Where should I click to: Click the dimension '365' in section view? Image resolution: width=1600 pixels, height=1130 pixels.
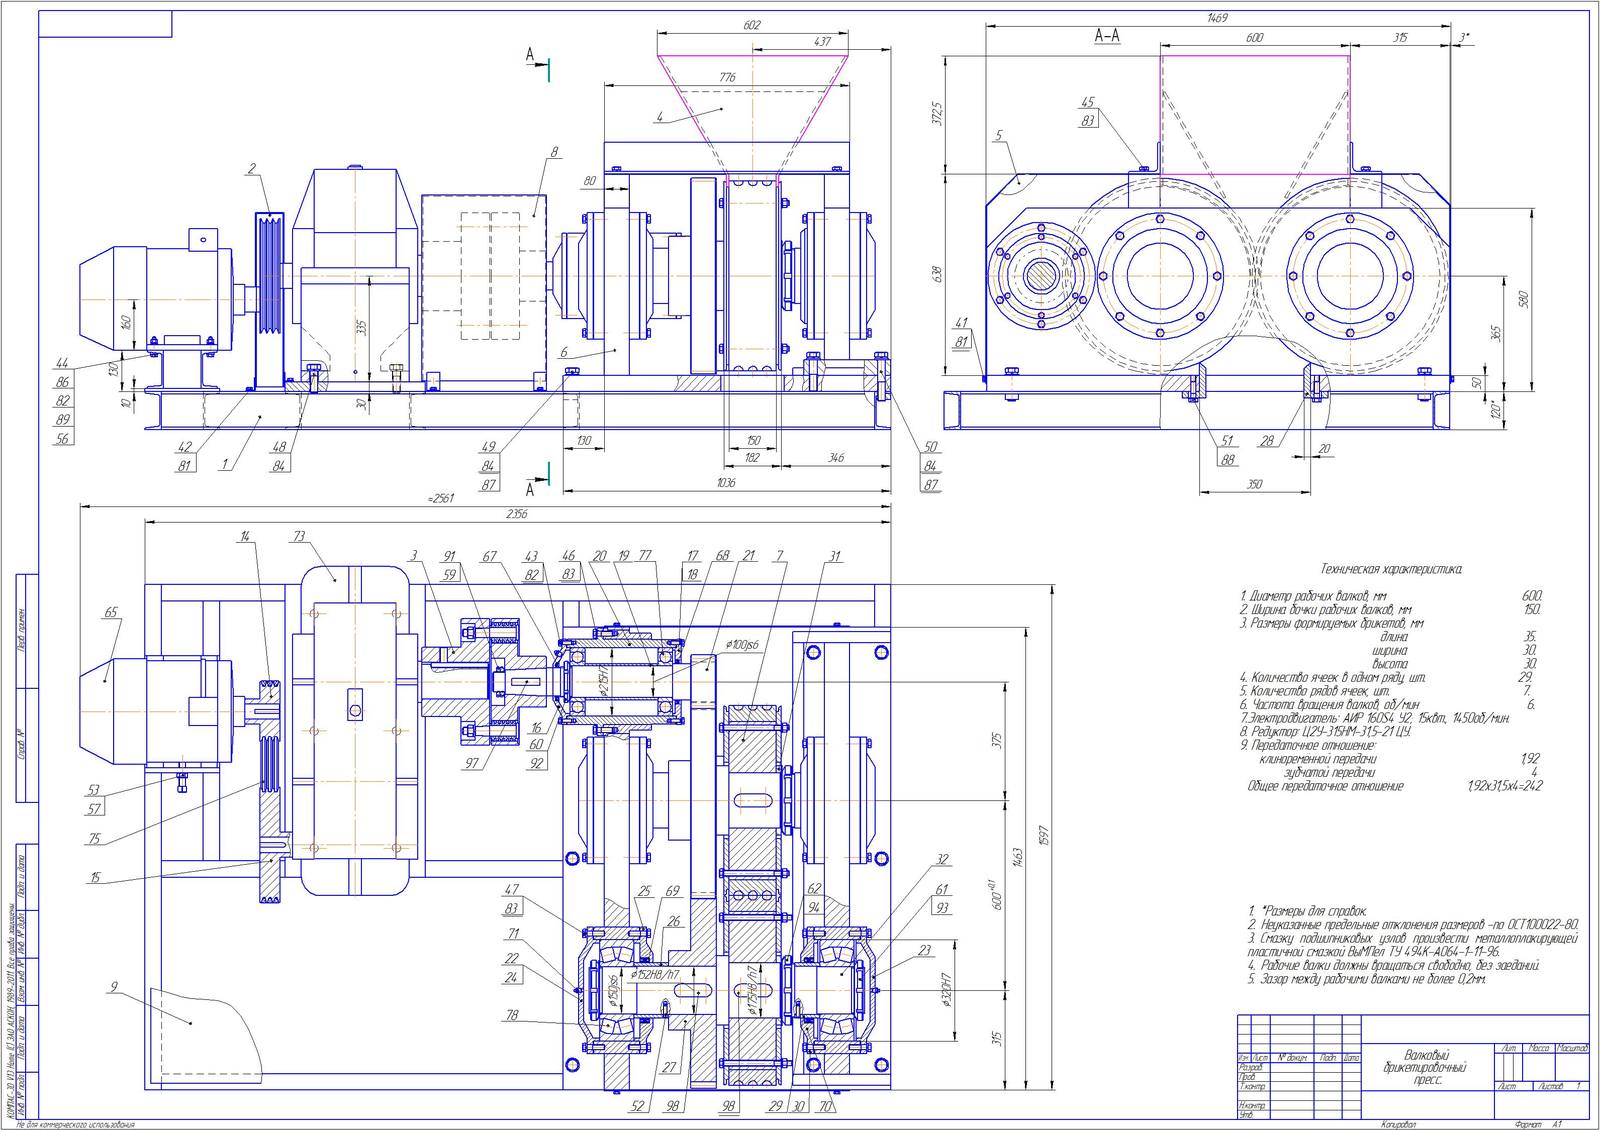coord(1495,333)
